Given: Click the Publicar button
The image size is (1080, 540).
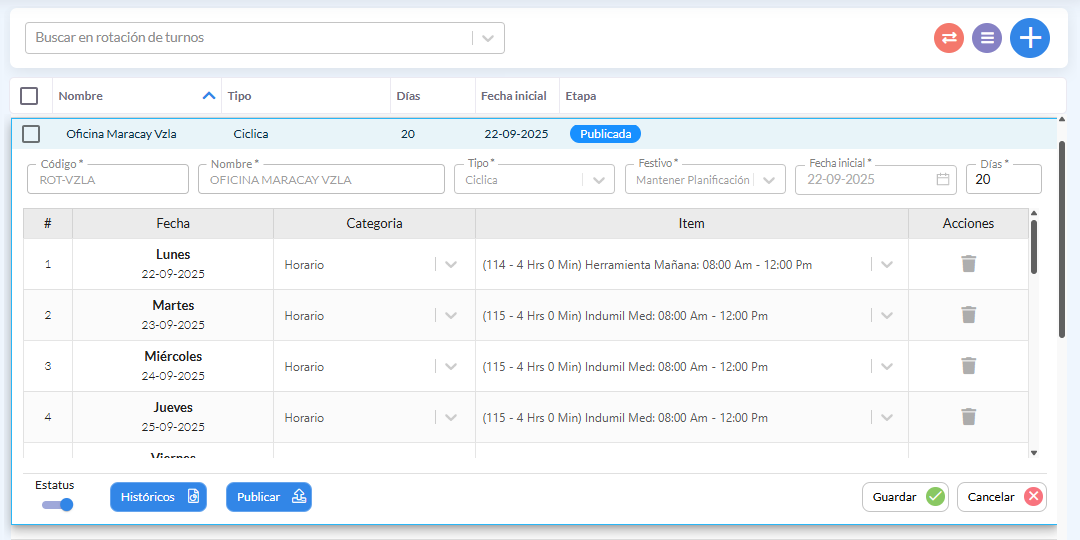Looking at the screenshot, I should (268, 497).
